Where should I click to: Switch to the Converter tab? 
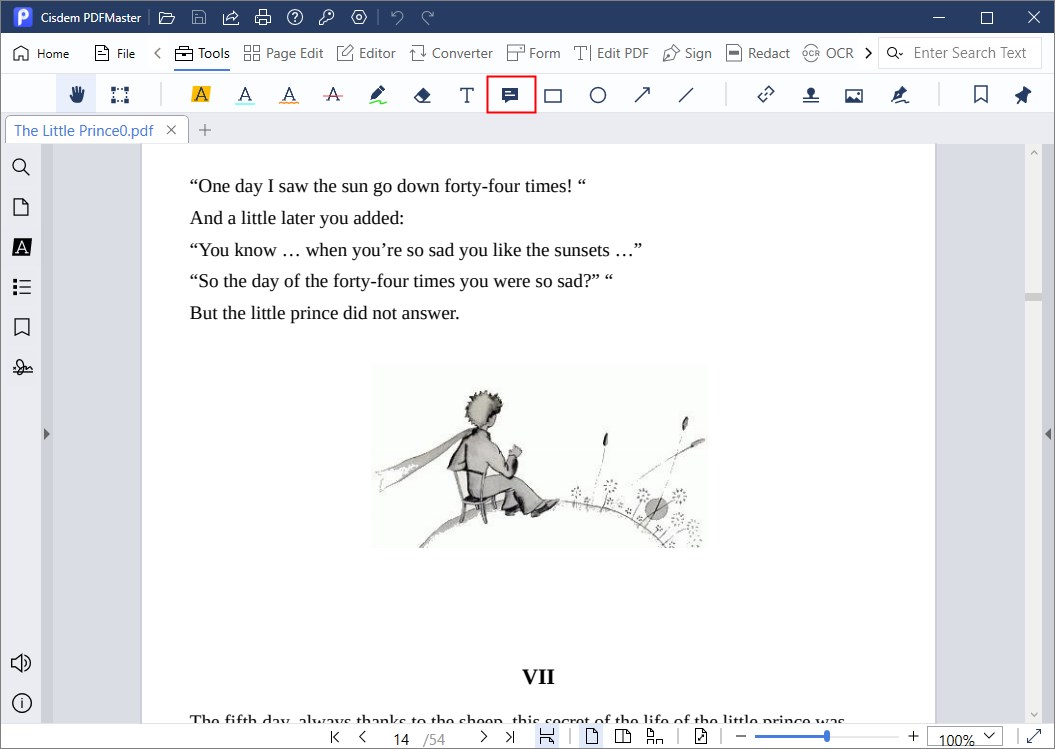coord(451,53)
